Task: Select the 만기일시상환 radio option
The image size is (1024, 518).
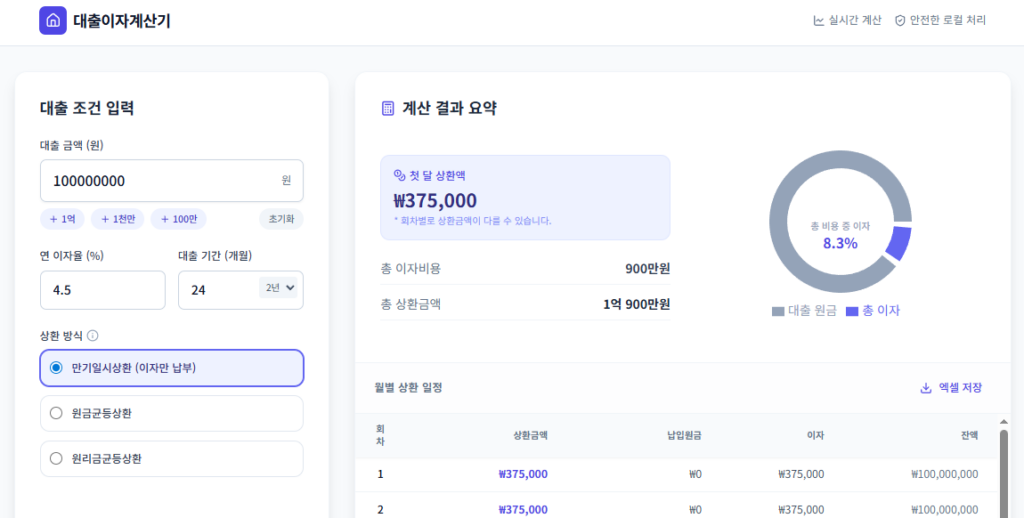Action: tap(56, 368)
